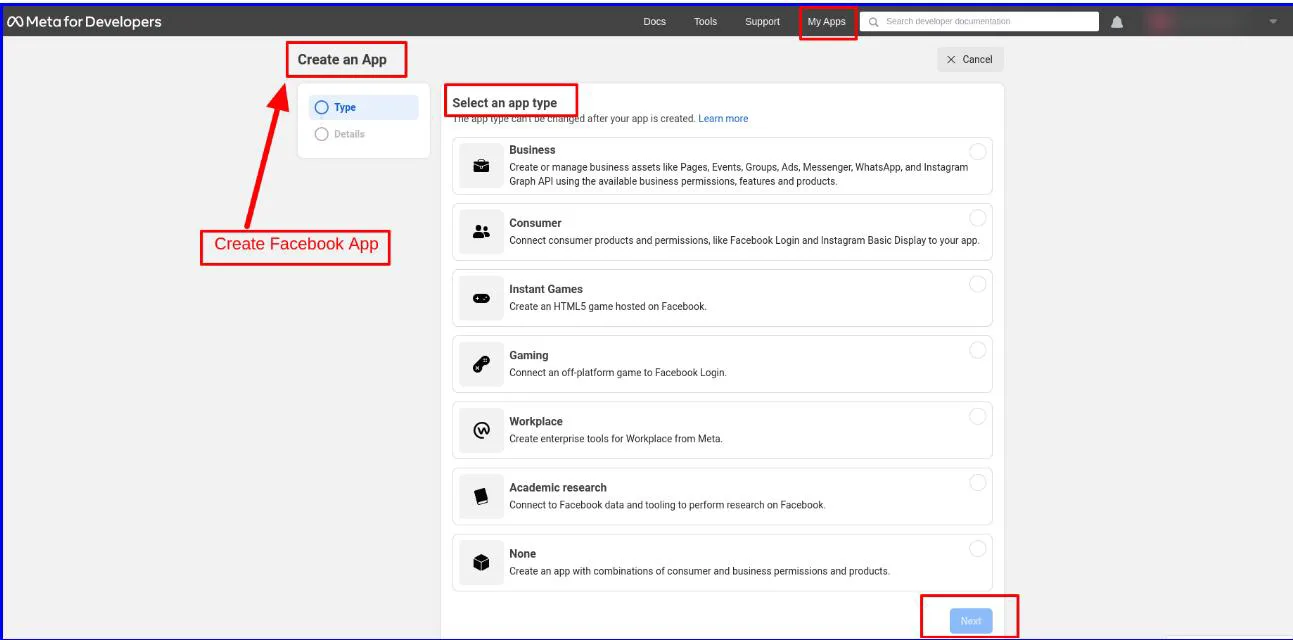Select the Gaming app type radio button
Image resolution: width=1293 pixels, height=640 pixels.
click(x=977, y=350)
